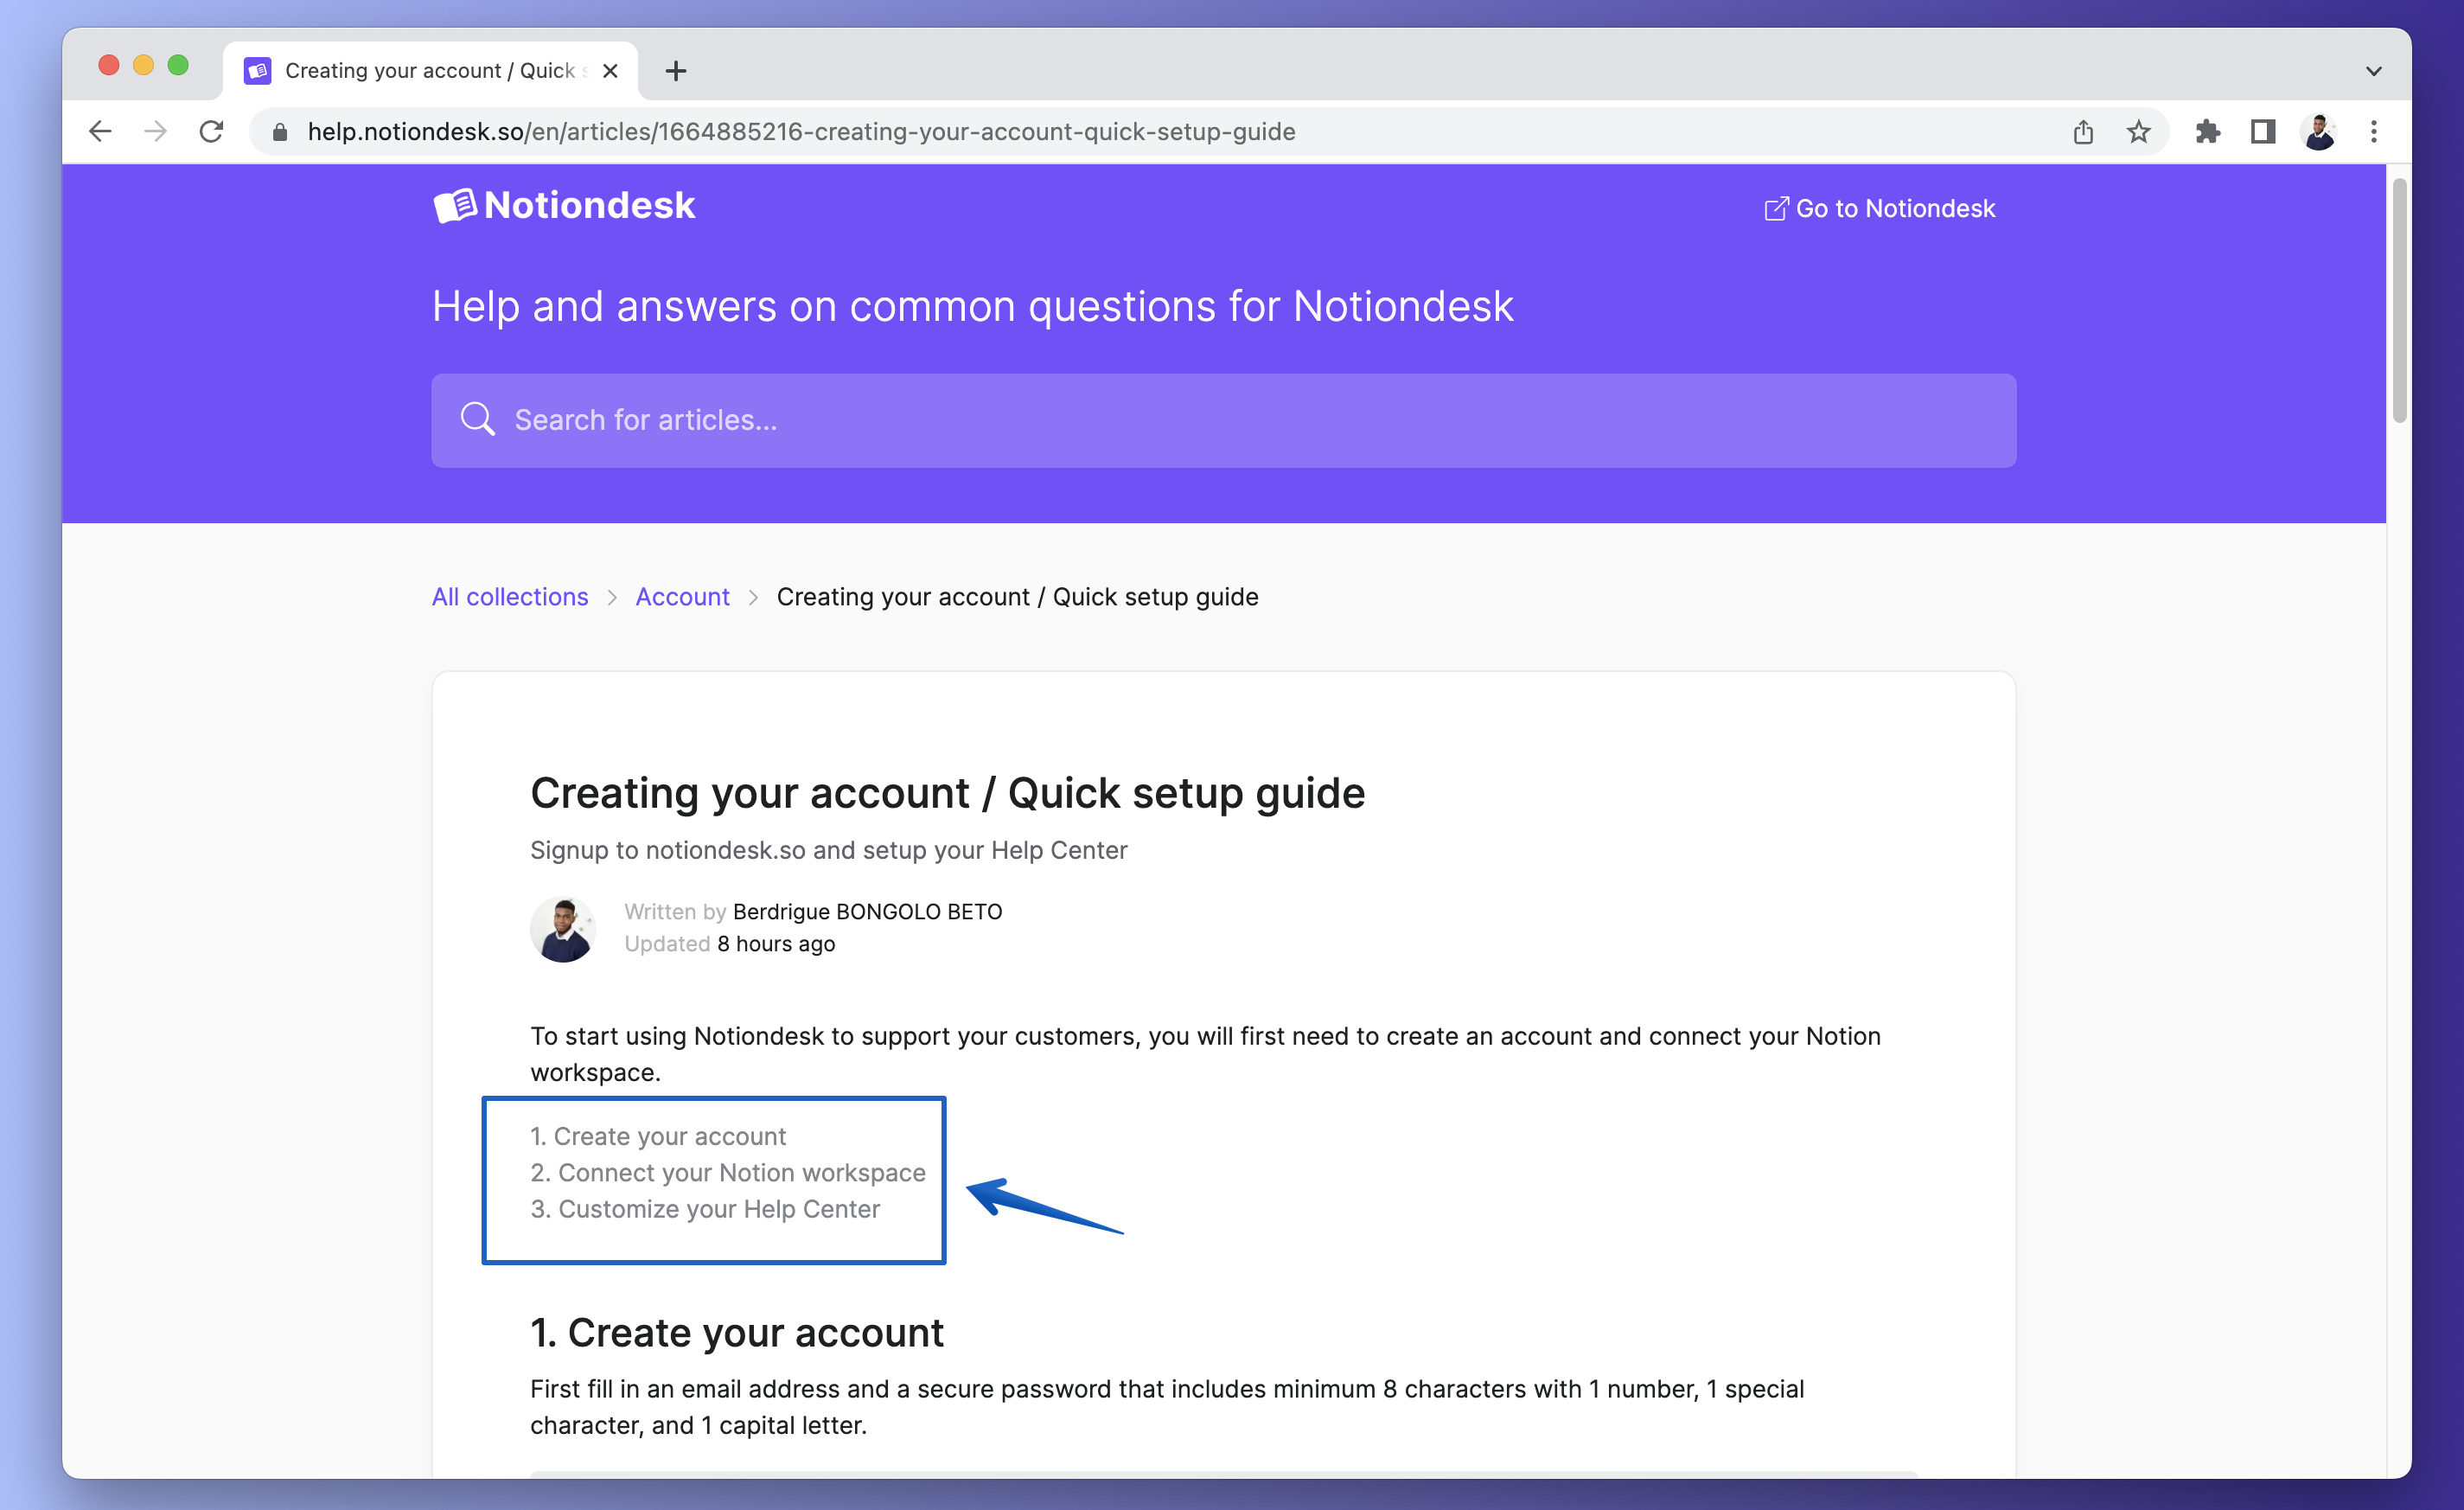Click the macOS green fullscreen button
This screenshot has width=2464, height=1510.
(x=178, y=65)
